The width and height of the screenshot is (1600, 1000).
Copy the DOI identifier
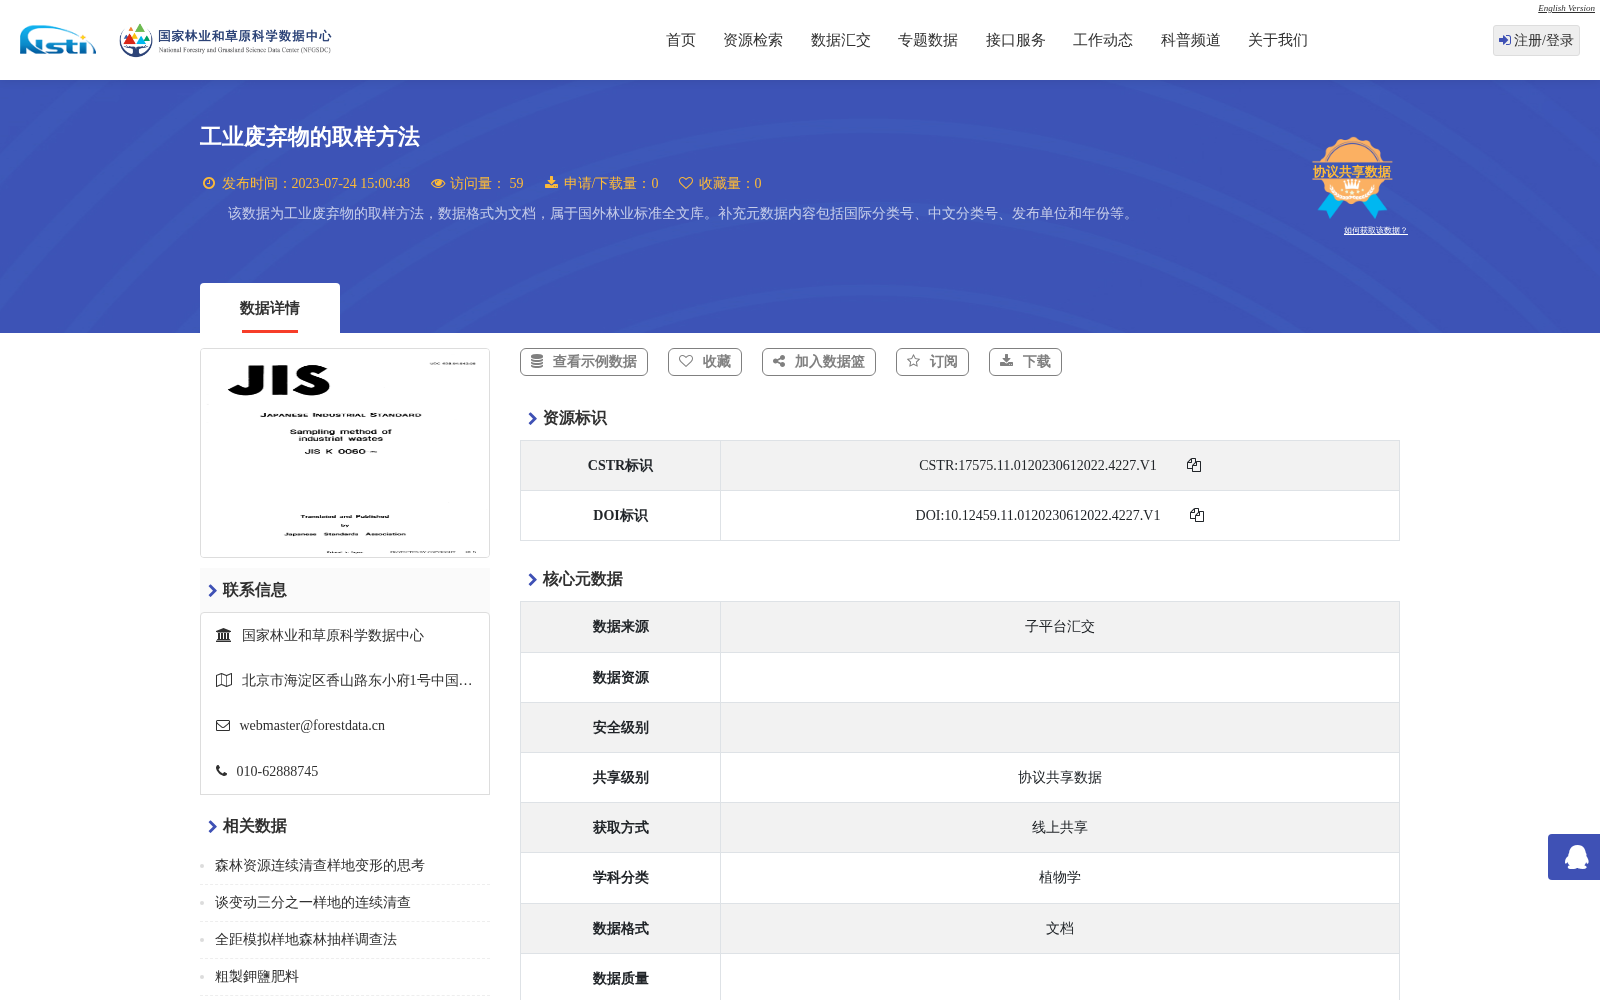(x=1197, y=515)
